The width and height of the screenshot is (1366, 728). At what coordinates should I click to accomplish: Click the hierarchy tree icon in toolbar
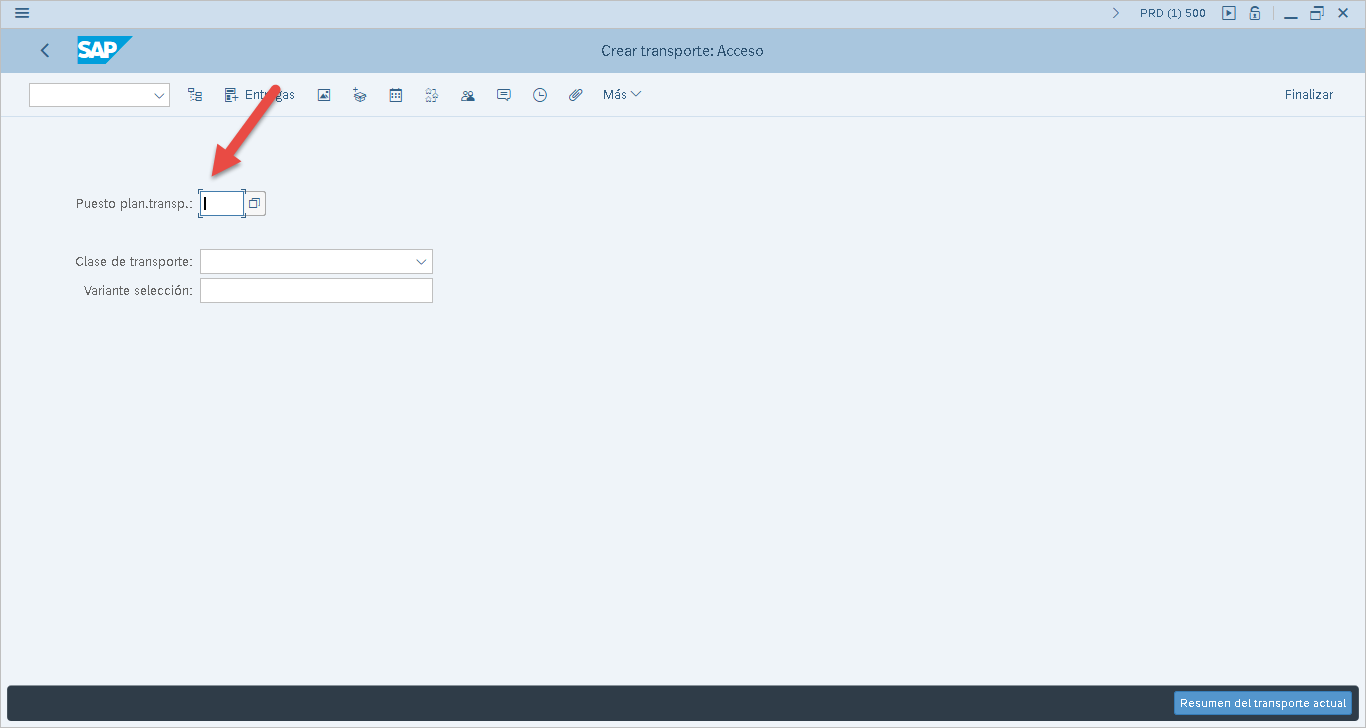point(195,95)
